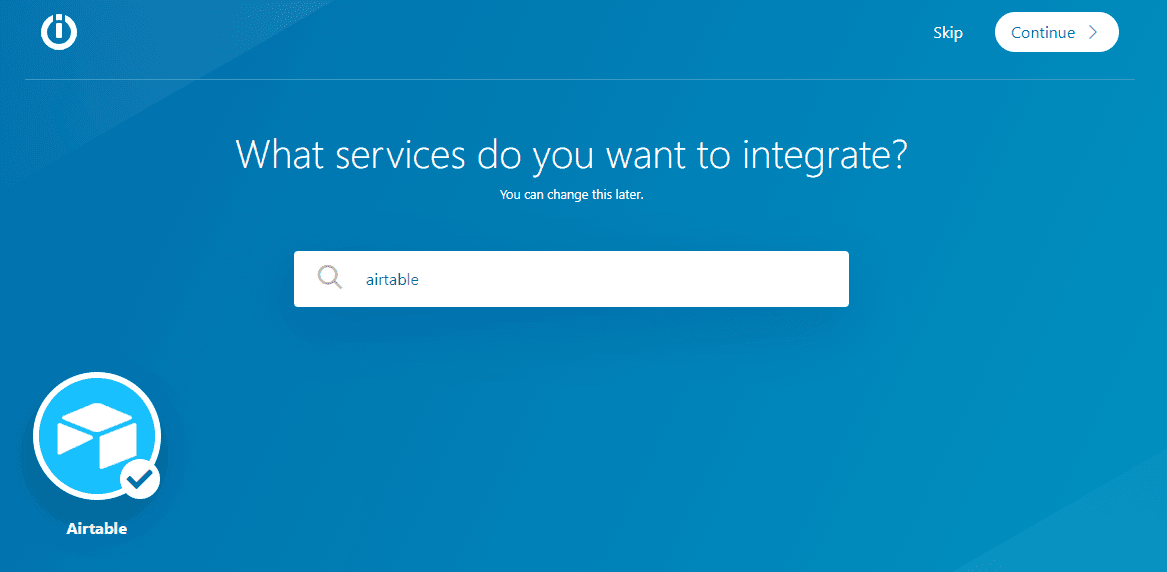Deselect Airtable by clicking its name label
This screenshot has height=572, width=1167.
[x=97, y=529]
